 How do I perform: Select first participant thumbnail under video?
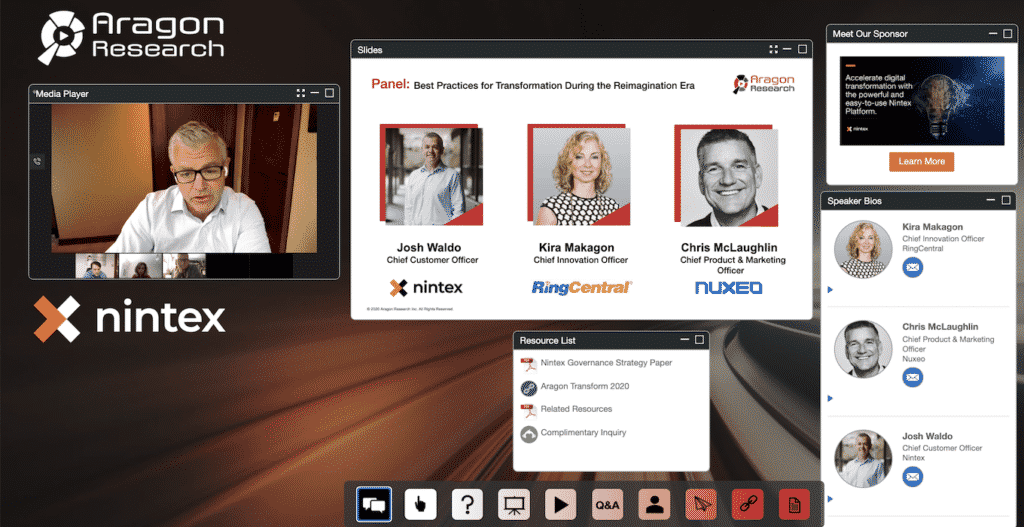coord(95,266)
